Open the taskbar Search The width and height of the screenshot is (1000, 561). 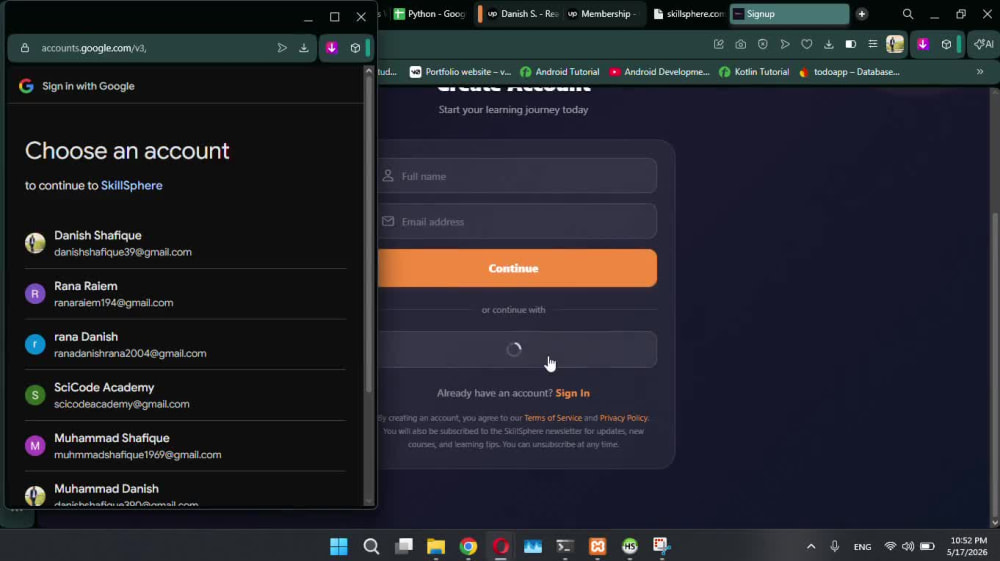[371, 546]
